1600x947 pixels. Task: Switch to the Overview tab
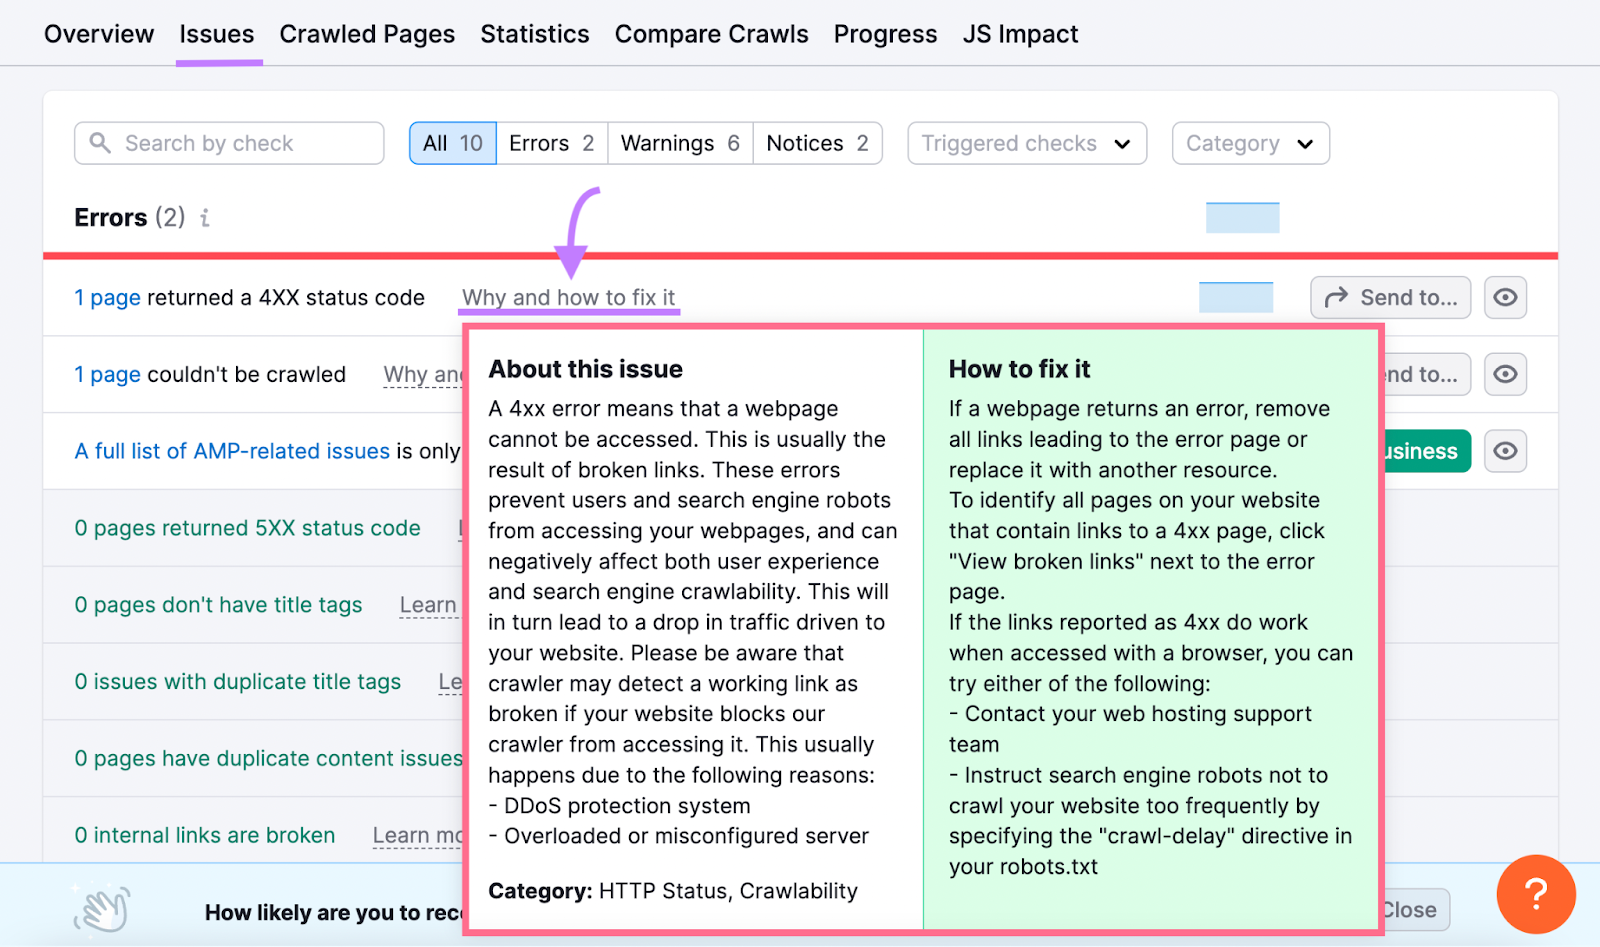(99, 34)
